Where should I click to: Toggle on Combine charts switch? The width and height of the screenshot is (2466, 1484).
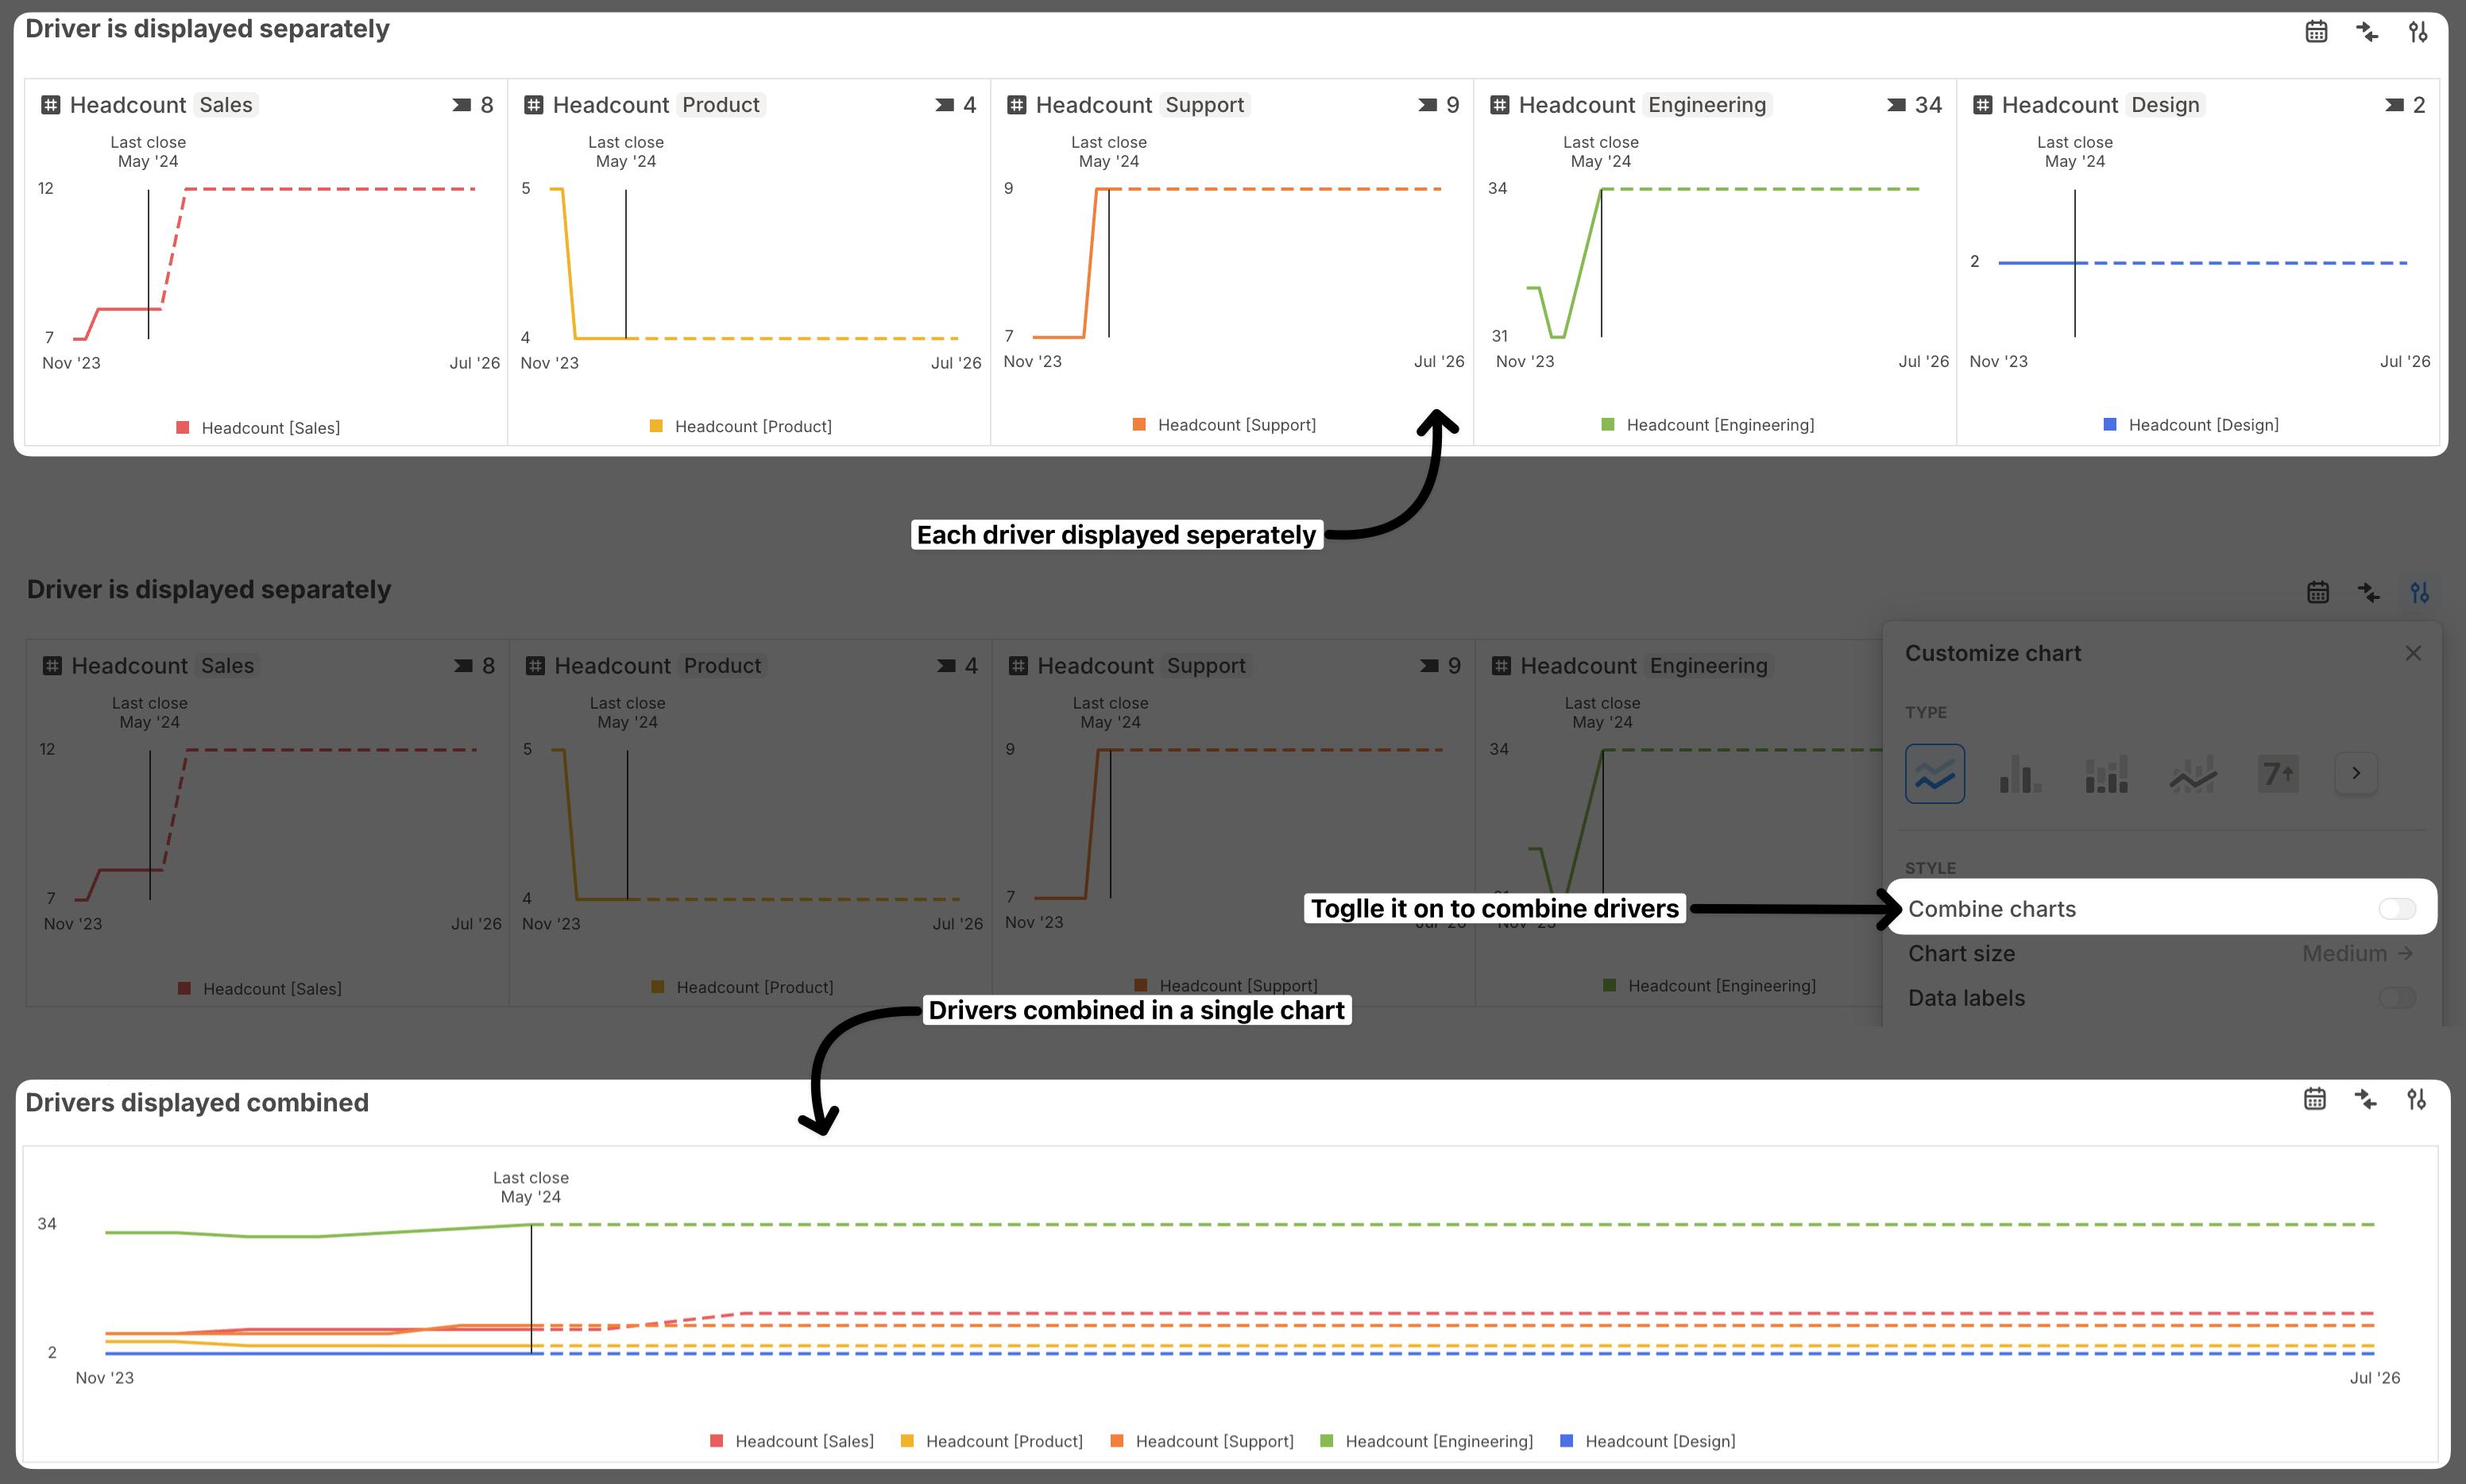click(x=2396, y=908)
